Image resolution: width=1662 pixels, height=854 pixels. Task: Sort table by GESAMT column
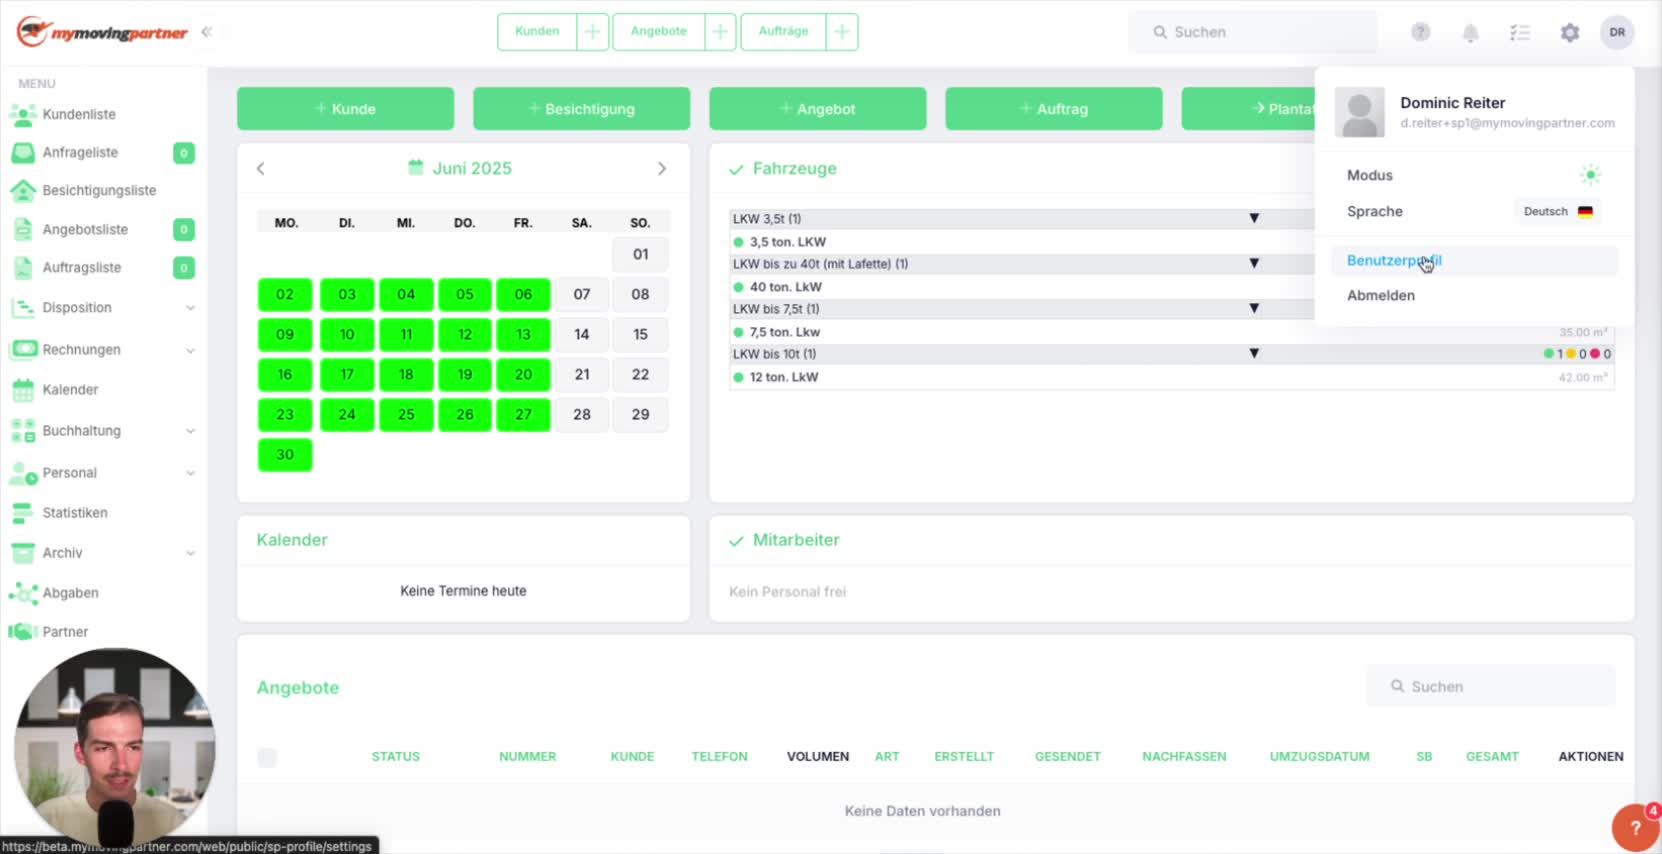[1492, 757]
